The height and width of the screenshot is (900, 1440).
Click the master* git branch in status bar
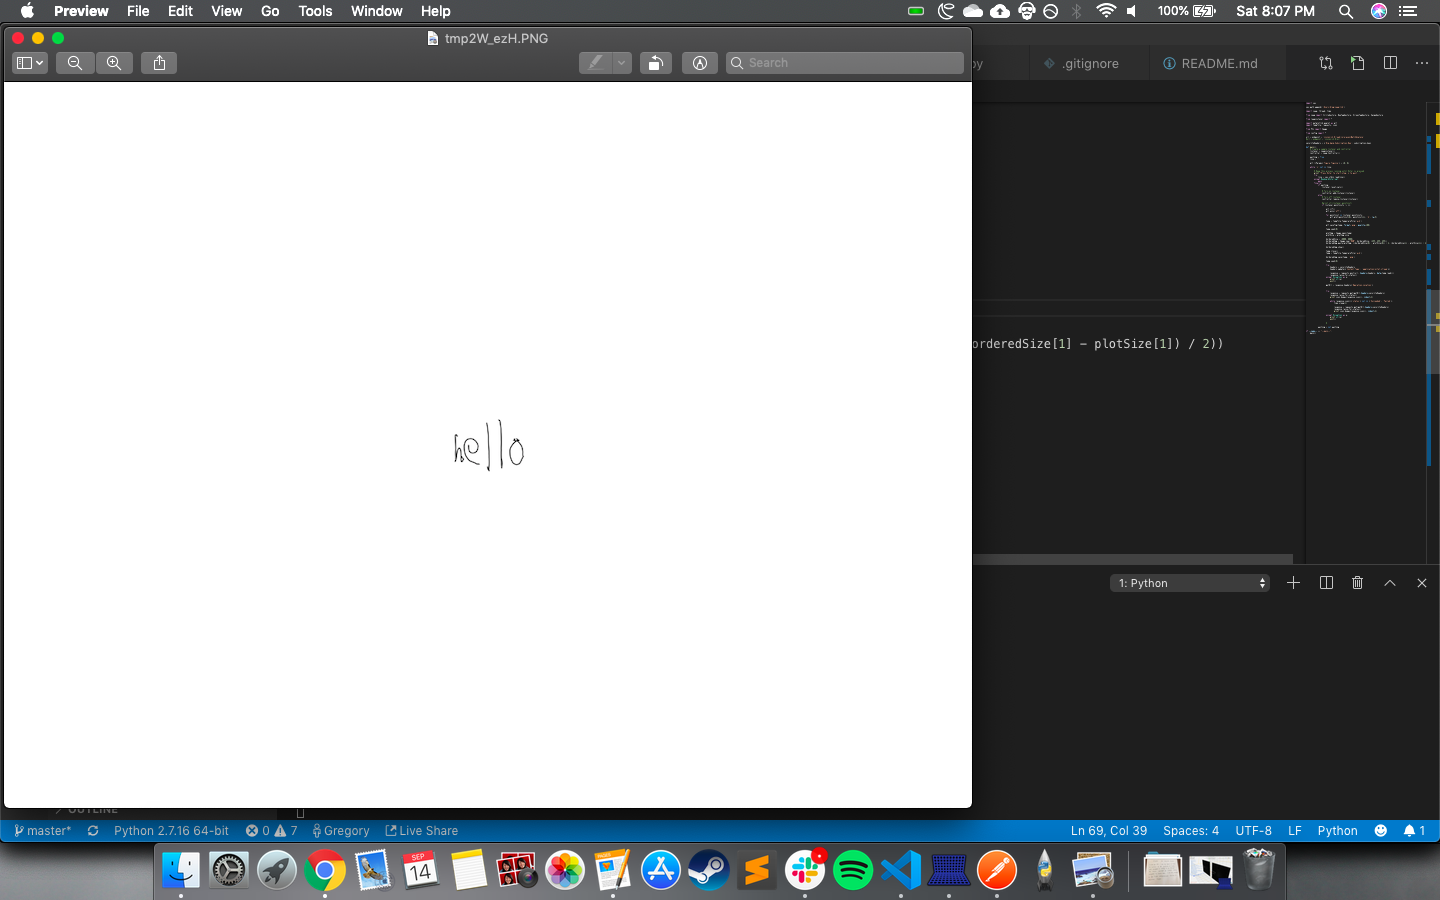click(42, 831)
